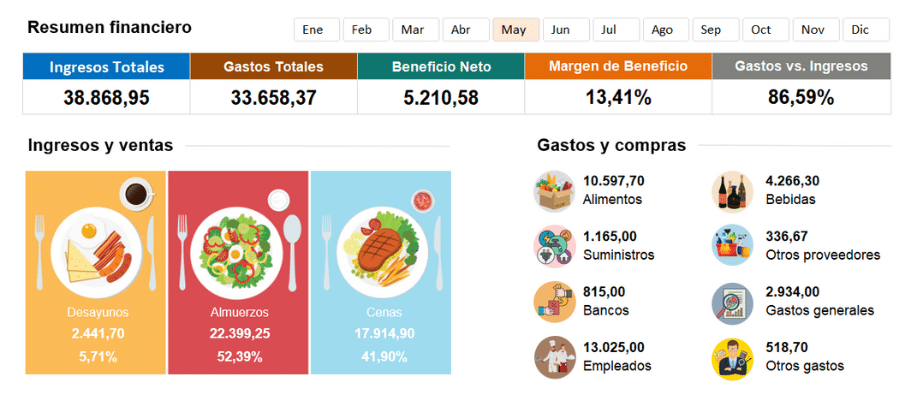Click the orange Desayunos breakfast card
Viewport: 900px width, 400px height.
click(96, 272)
